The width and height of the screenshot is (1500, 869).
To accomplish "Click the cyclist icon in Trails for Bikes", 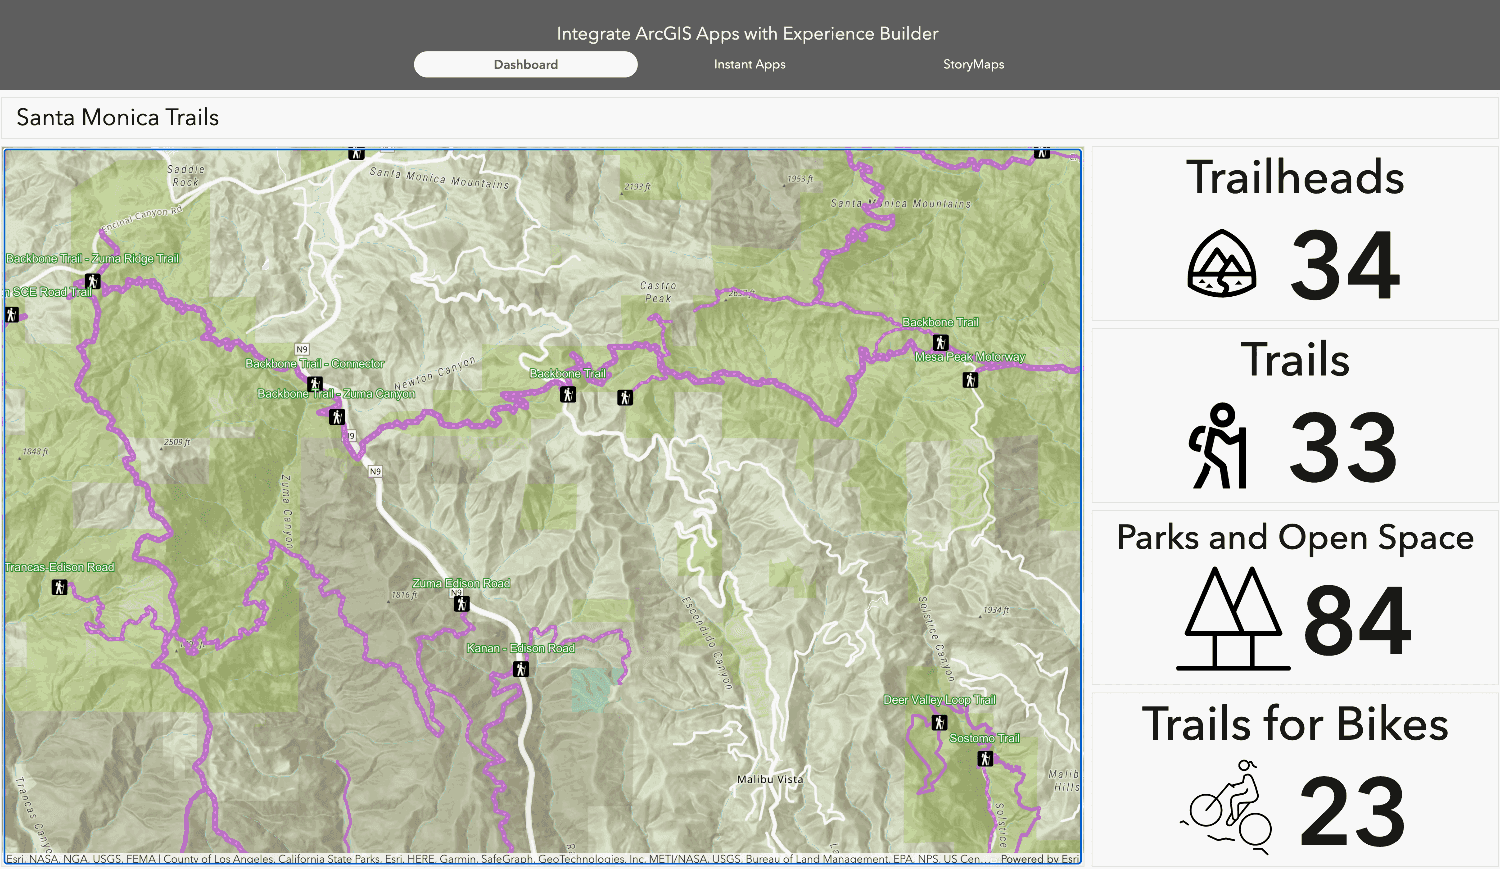I will (x=1227, y=806).
